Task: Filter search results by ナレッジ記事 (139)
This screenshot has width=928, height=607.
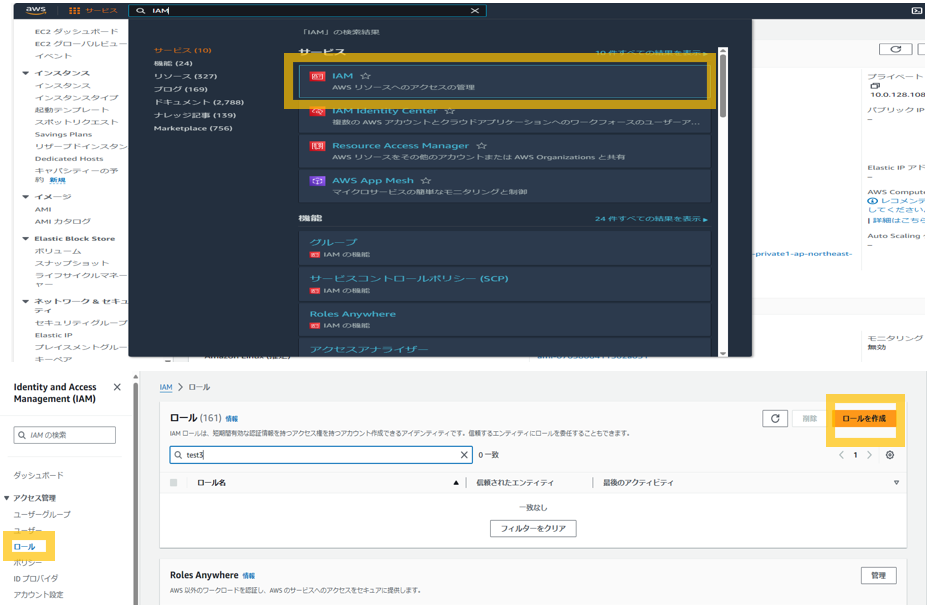Action: coord(195,115)
